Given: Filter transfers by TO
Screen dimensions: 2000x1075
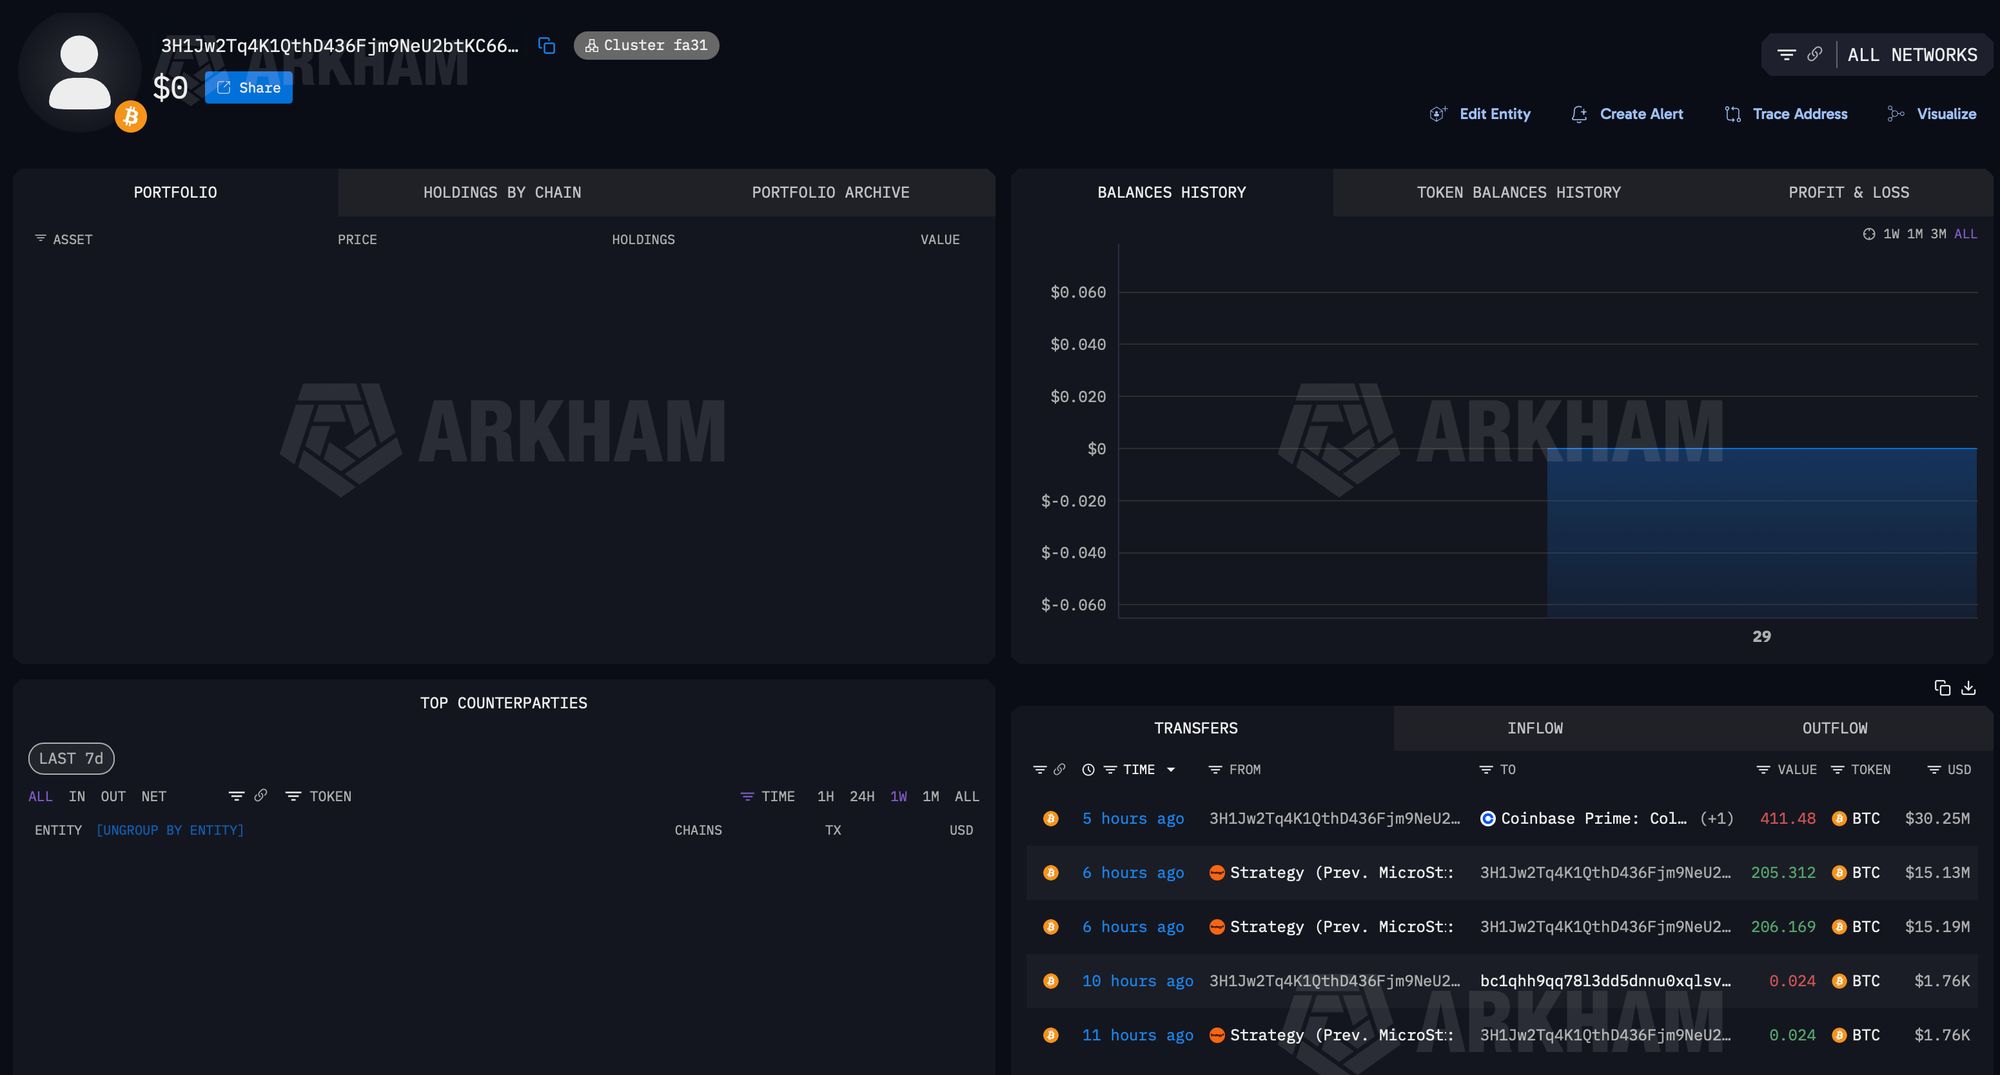Looking at the screenshot, I should pyautogui.click(x=1497, y=769).
